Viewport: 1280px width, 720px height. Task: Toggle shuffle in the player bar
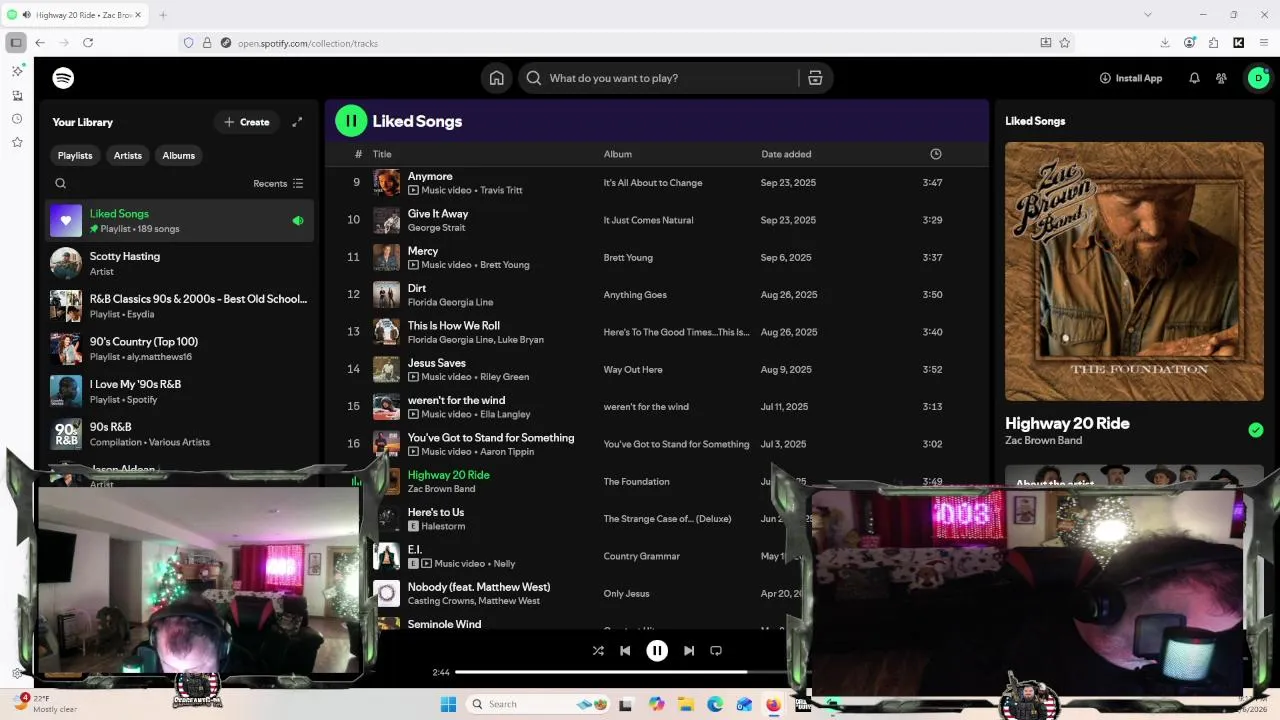(x=598, y=651)
